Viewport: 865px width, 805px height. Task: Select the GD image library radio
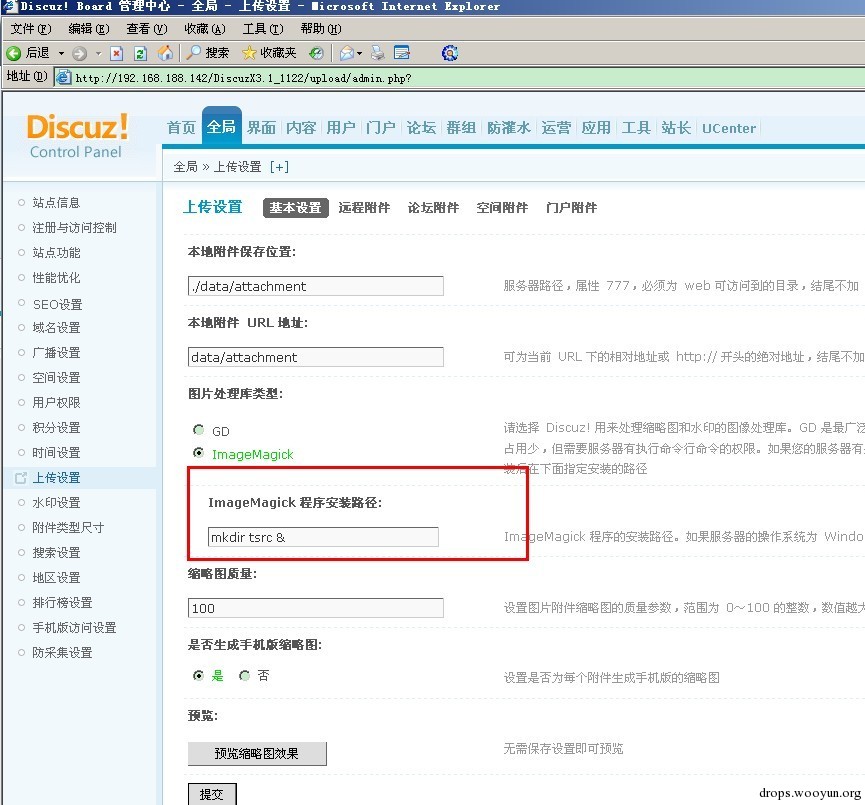pyautogui.click(x=199, y=430)
